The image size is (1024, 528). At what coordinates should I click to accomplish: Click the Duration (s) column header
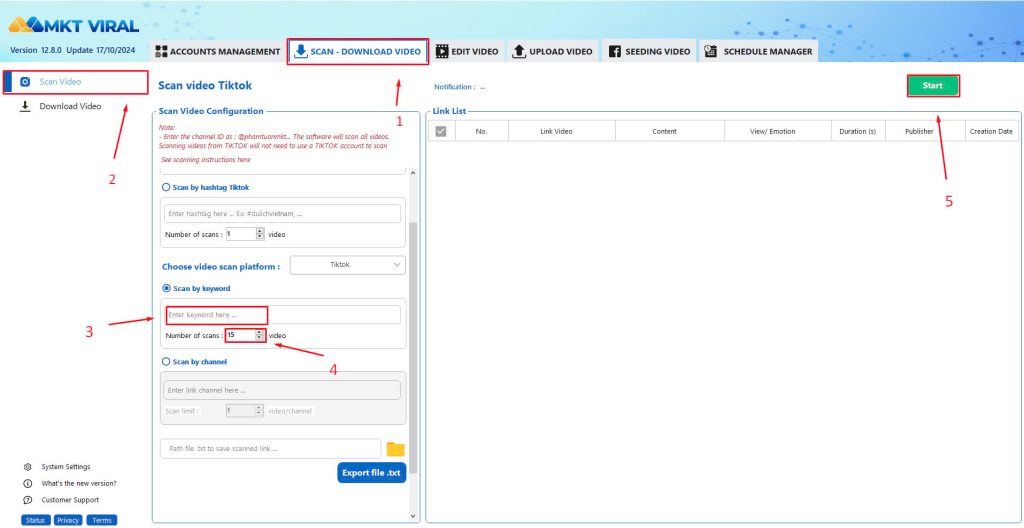(x=857, y=131)
